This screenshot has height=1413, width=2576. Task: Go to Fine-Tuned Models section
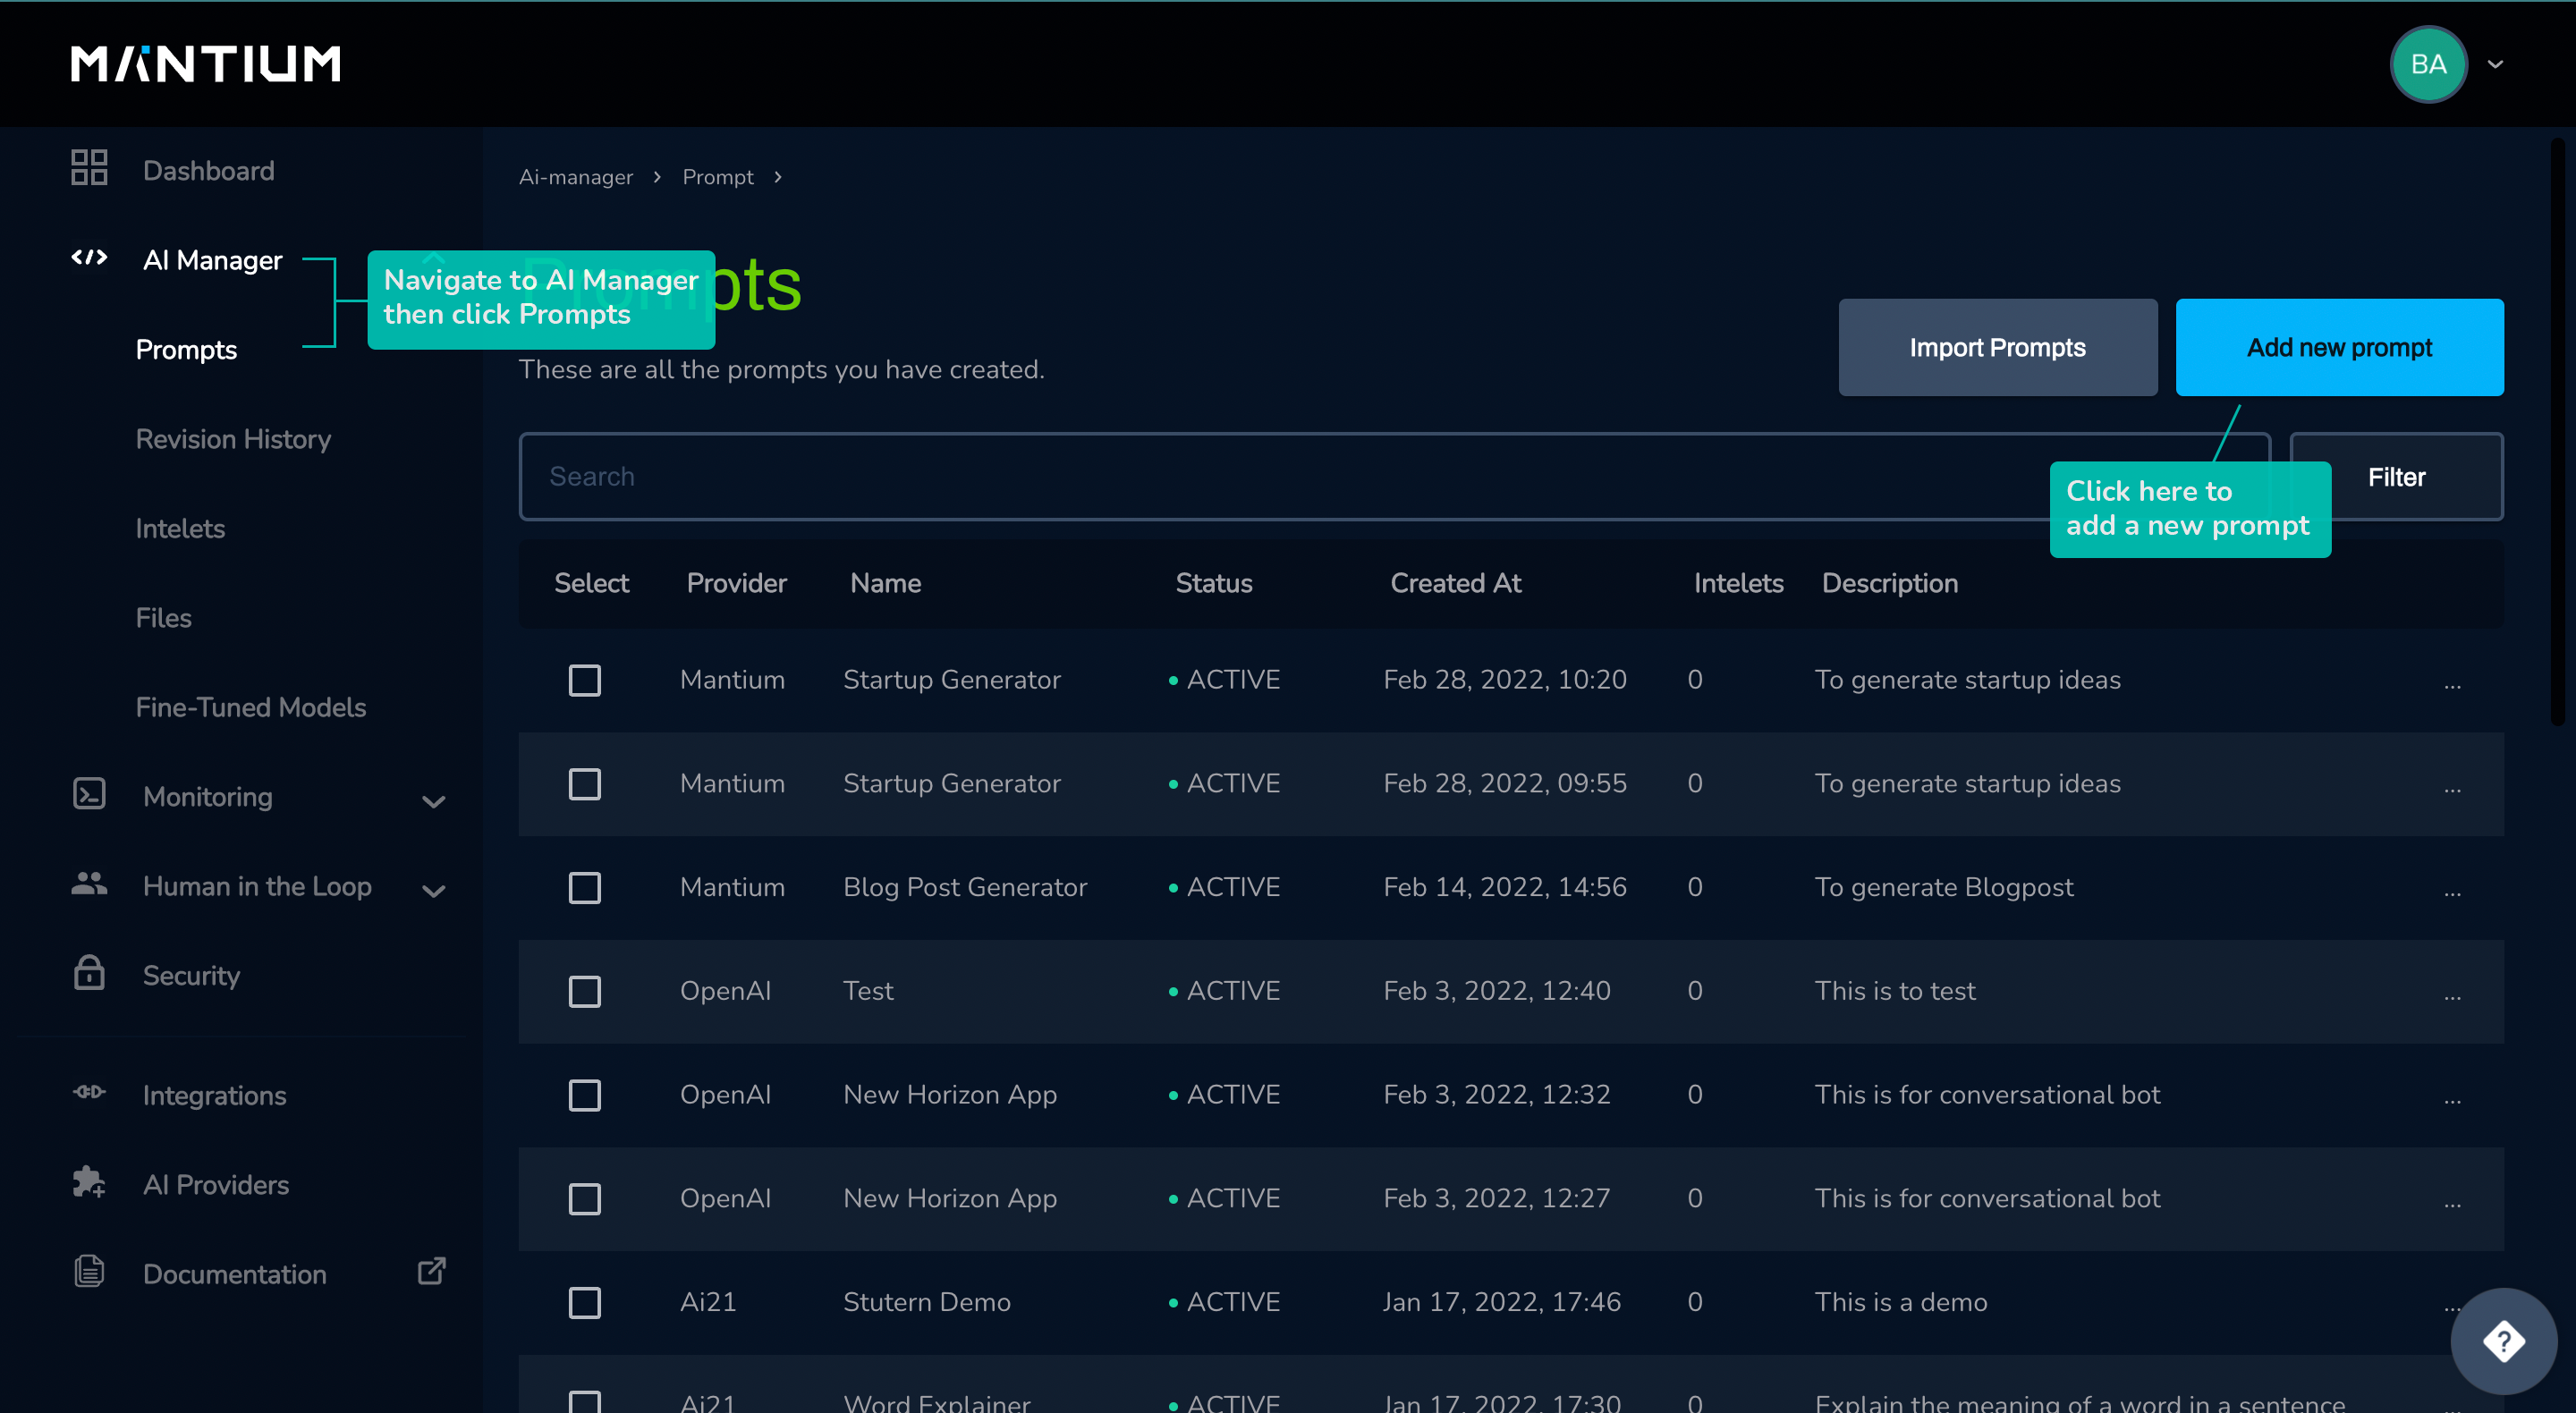[250, 707]
